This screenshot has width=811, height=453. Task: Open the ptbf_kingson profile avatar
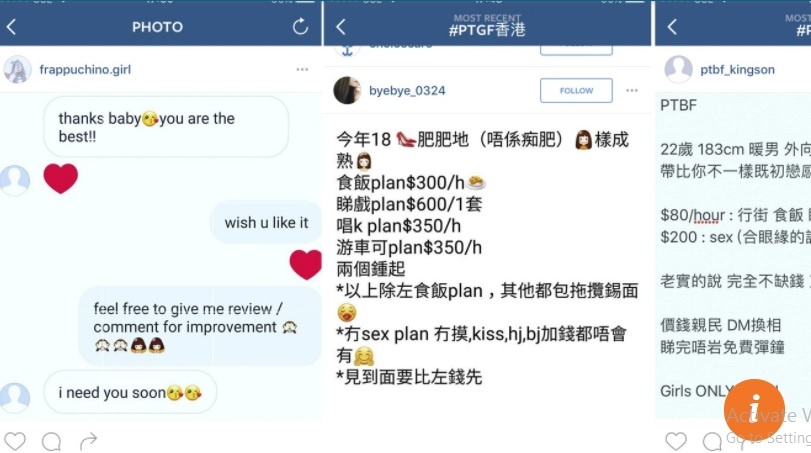tap(678, 69)
